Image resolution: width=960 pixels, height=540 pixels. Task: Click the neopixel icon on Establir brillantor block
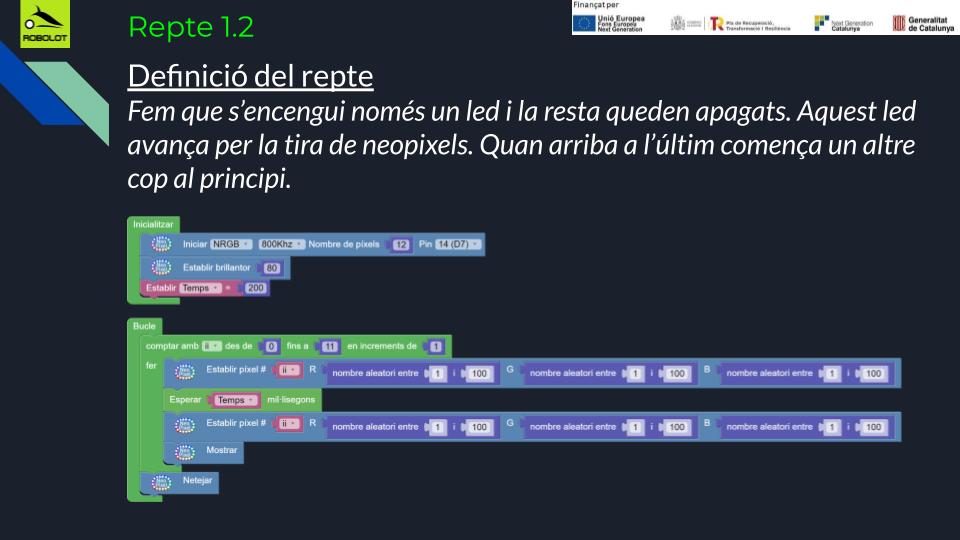point(161,267)
